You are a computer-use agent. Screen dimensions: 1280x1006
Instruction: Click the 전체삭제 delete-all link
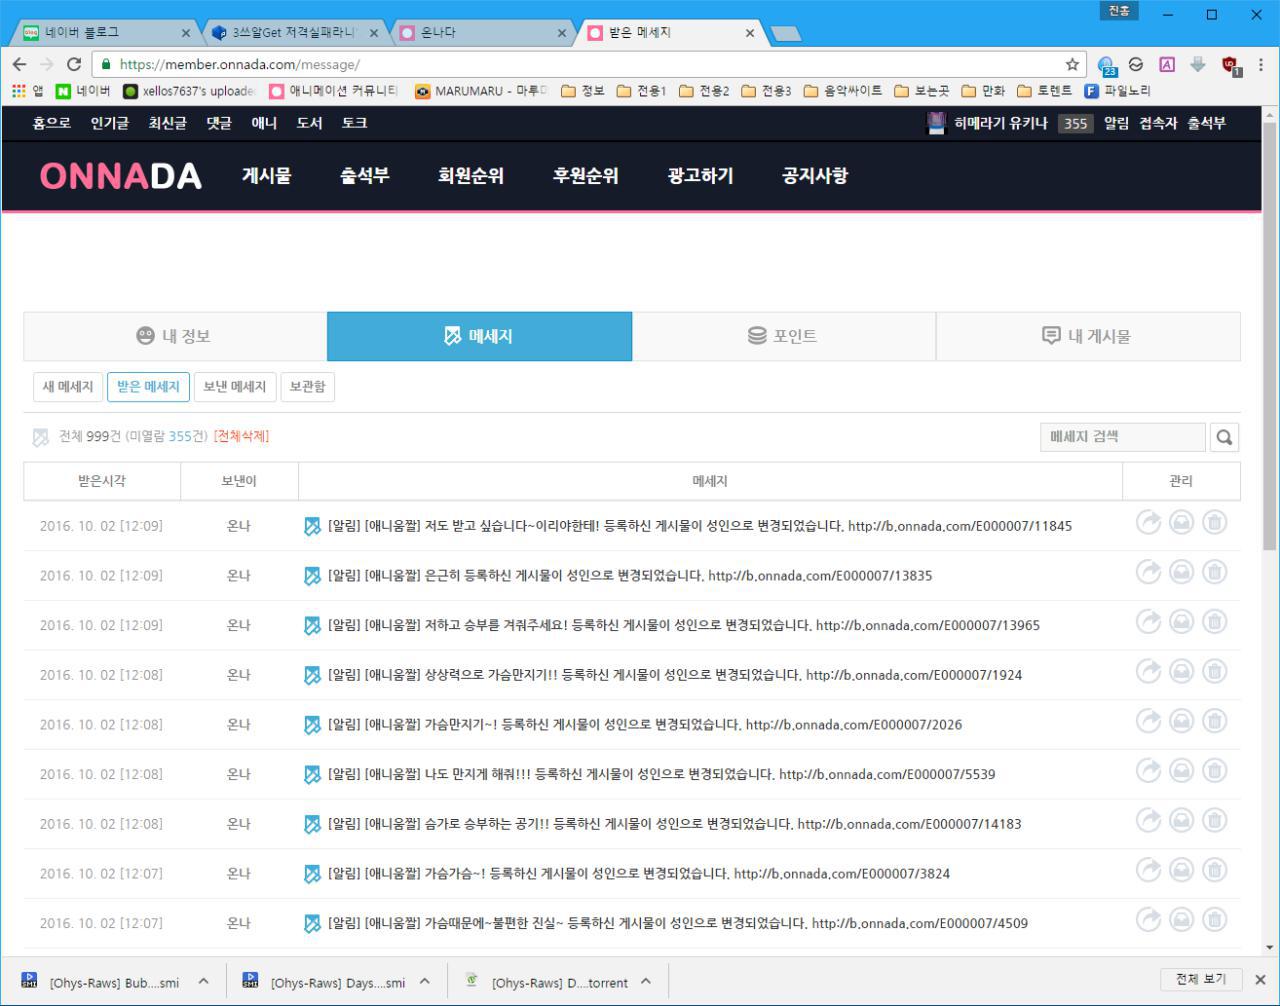tap(241, 436)
